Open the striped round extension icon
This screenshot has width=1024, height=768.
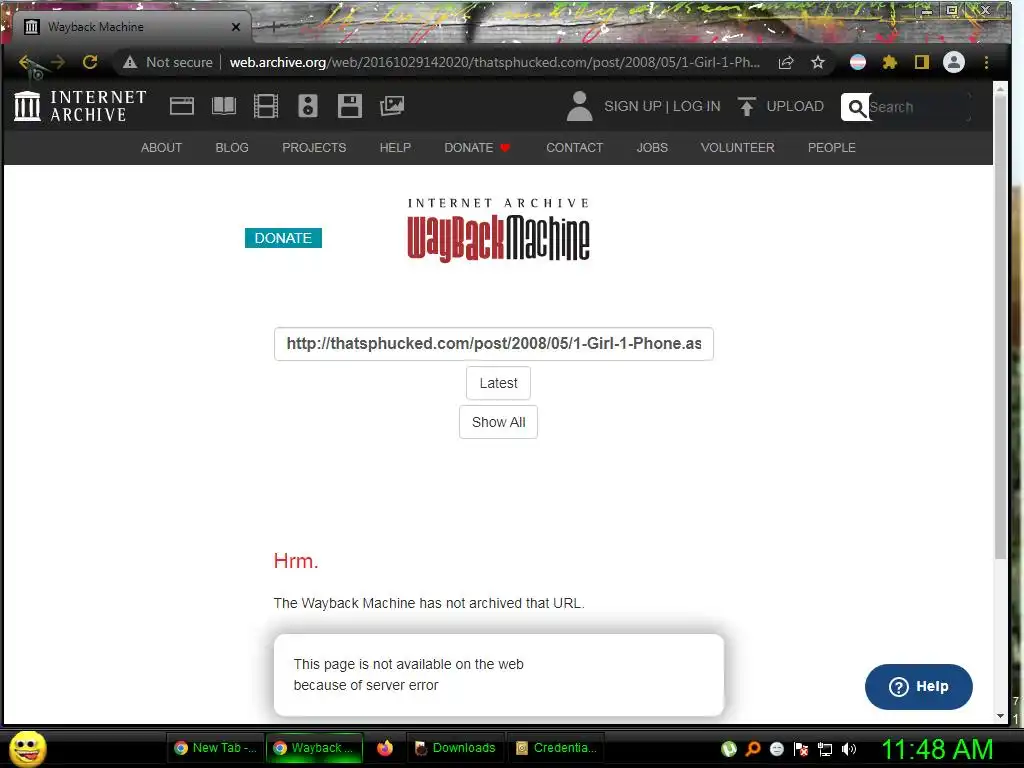(x=857, y=62)
